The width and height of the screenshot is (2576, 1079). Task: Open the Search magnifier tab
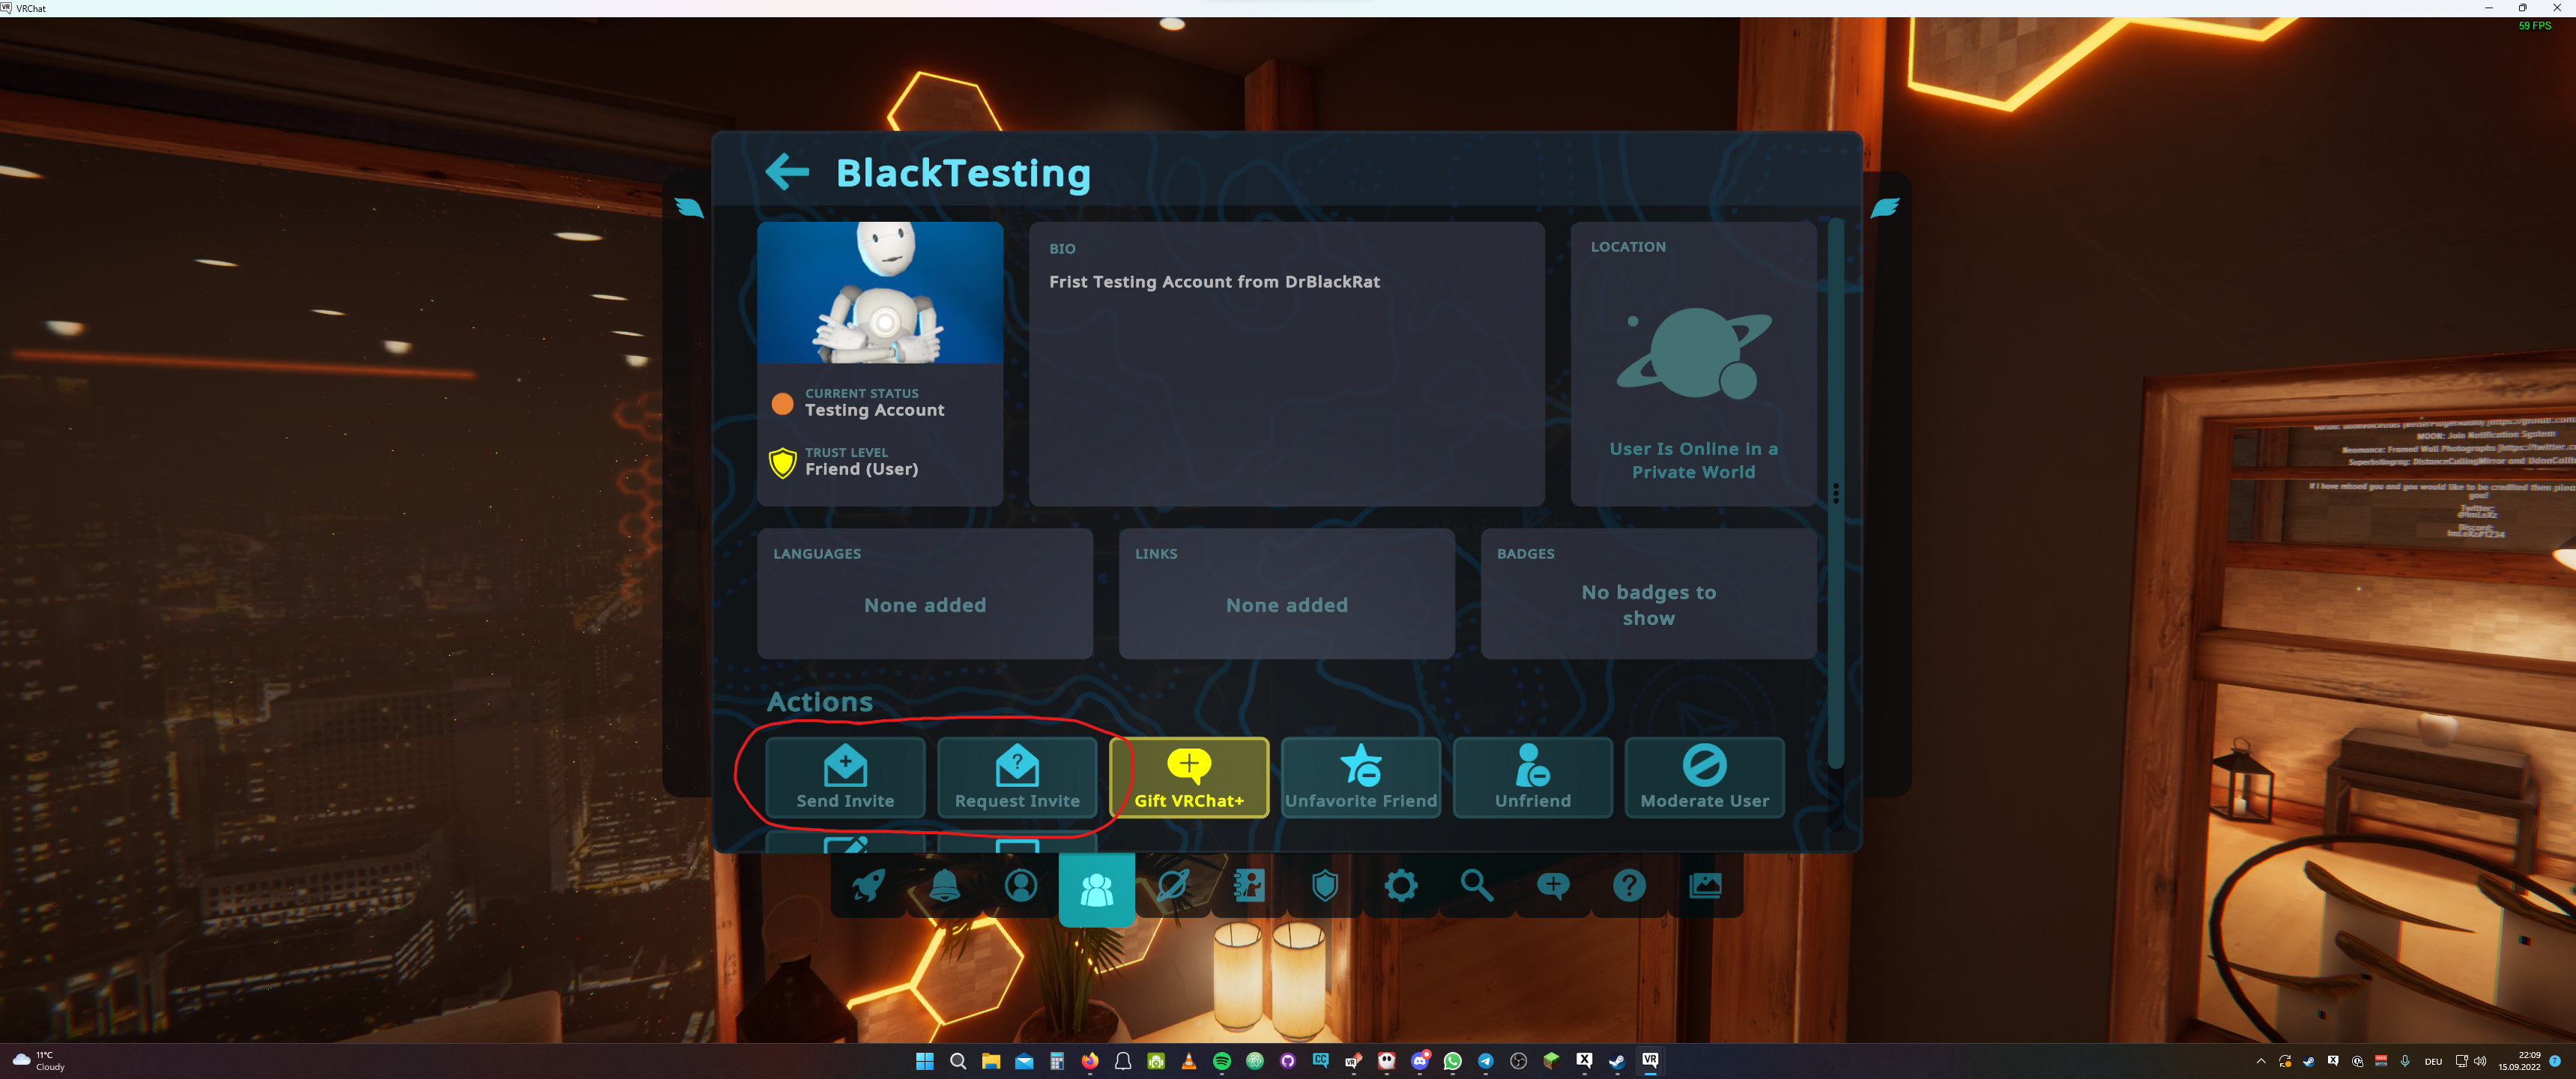pos(1476,885)
